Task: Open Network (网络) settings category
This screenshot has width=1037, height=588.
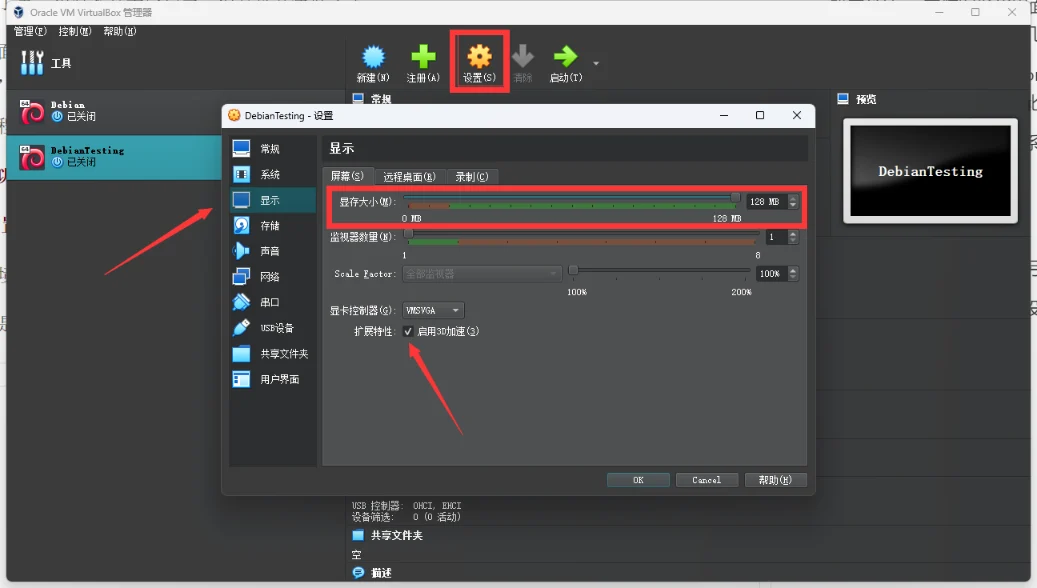Action: [x=272, y=276]
